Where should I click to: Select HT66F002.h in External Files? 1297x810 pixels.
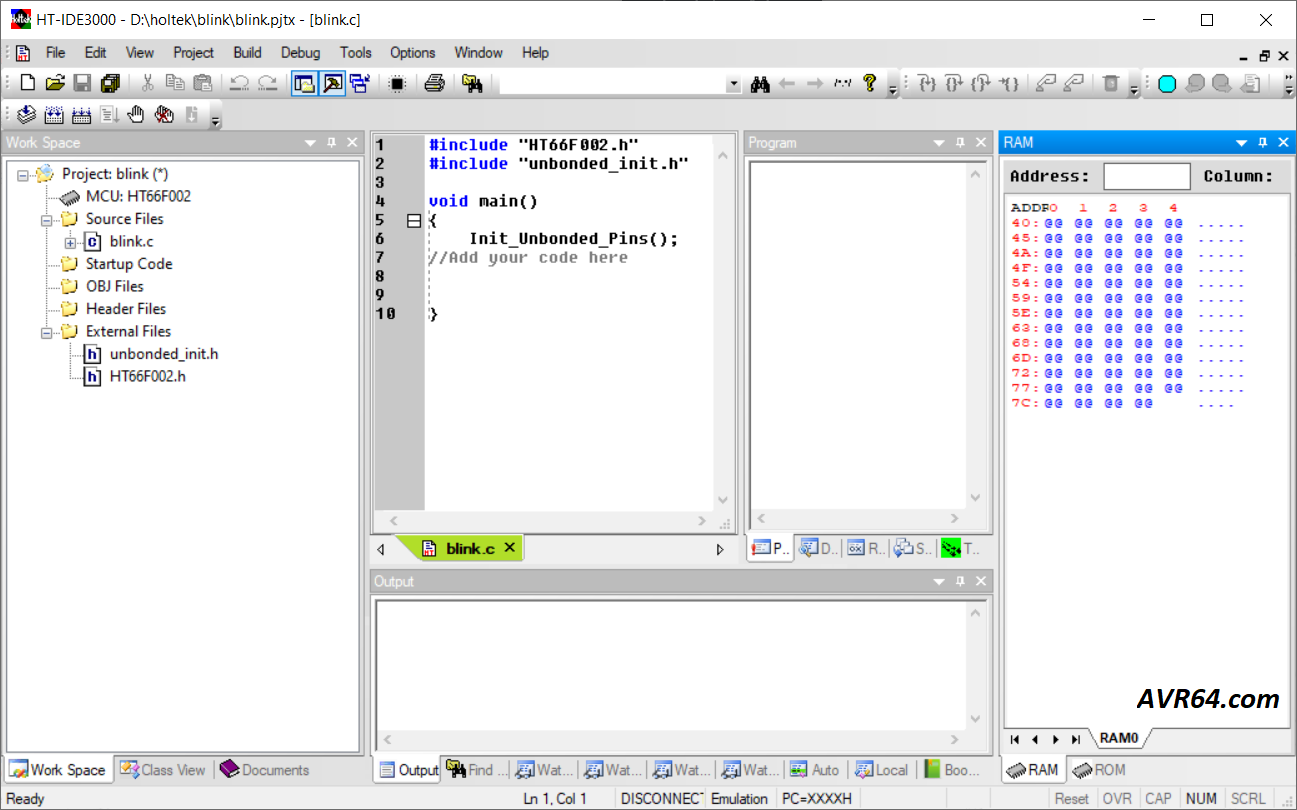147,377
